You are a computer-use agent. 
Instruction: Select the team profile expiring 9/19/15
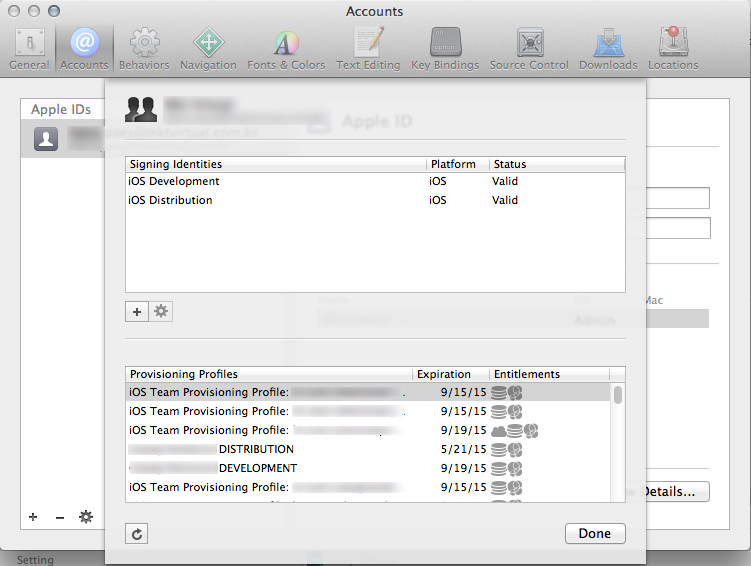pyautogui.click(x=368, y=430)
